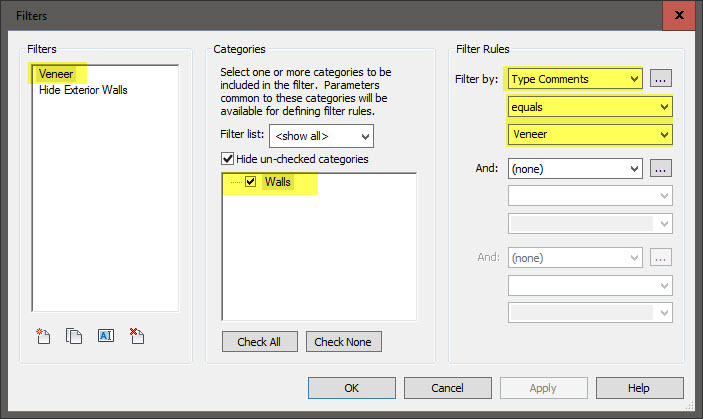The image size is (703, 419).
Task: Open the first And (none) dropdown
Action: (x=575, y=169)
